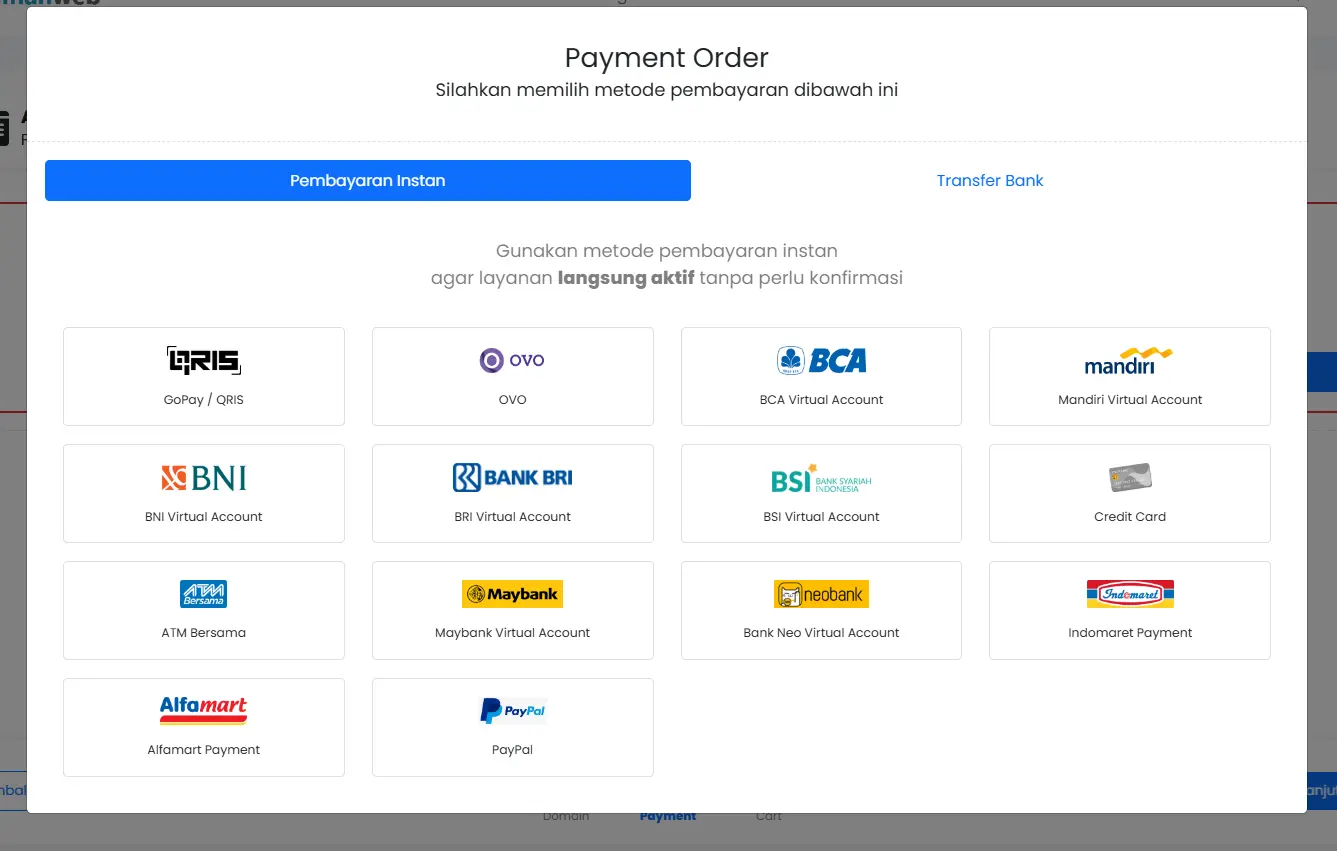Choose the OVO payment logo
This screenshot has height=851, width=1337.
(512, 360)
